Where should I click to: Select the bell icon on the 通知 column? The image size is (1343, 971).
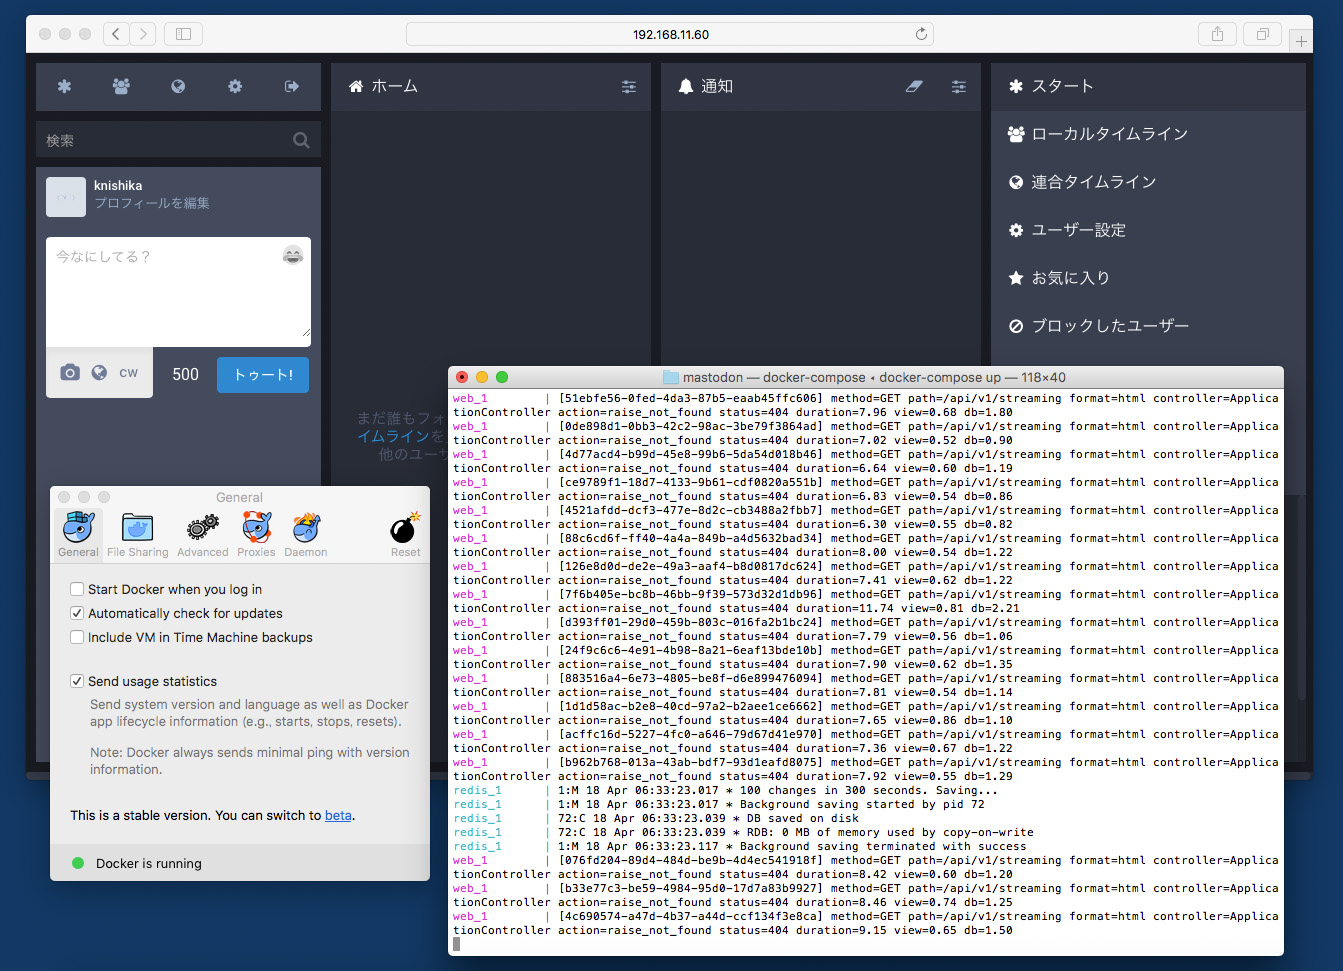[x=685, y=86]
